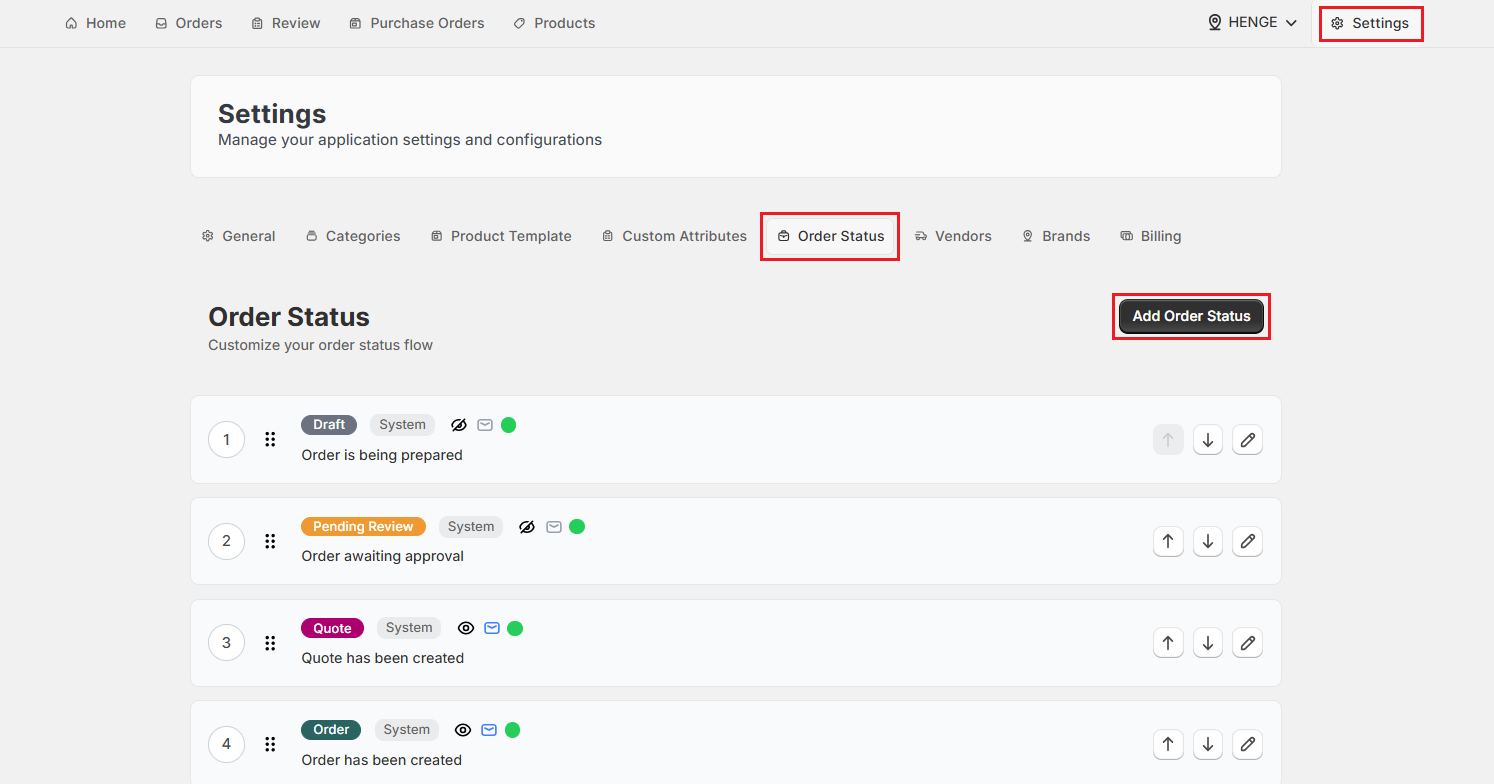The width and height of the screenshot is (1494, 784).
Task: Open Purchase Orders in the top navigation
Action: point(417,23)
